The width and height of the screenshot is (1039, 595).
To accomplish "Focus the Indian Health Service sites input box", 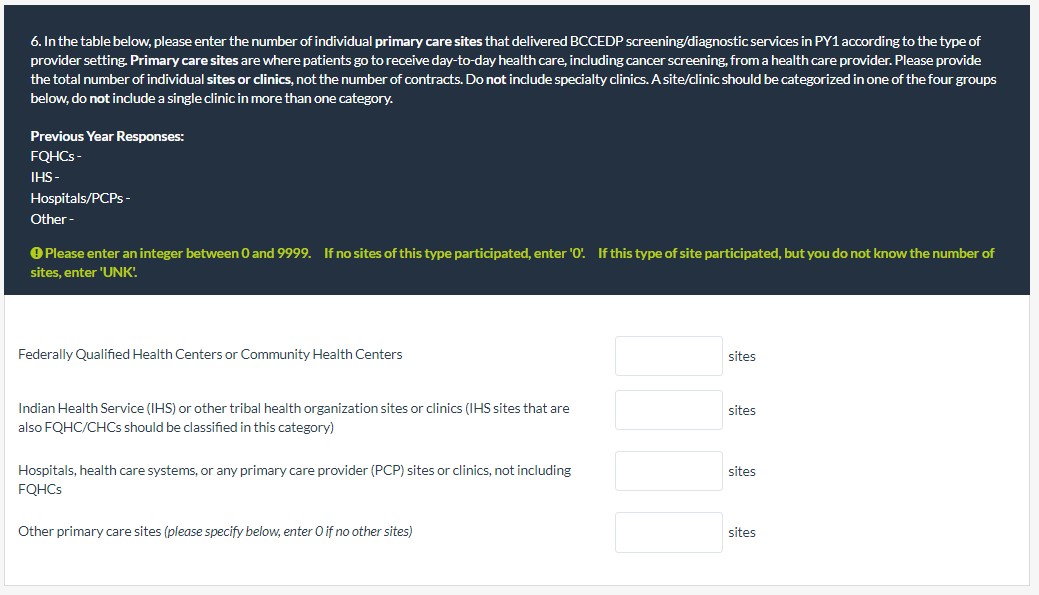I will click(668, 410).
